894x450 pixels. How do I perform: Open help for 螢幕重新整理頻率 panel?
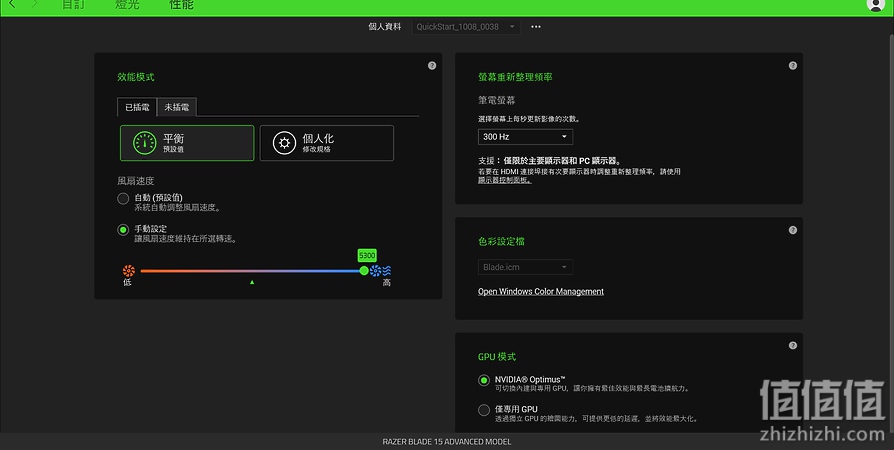click(793, 66)
